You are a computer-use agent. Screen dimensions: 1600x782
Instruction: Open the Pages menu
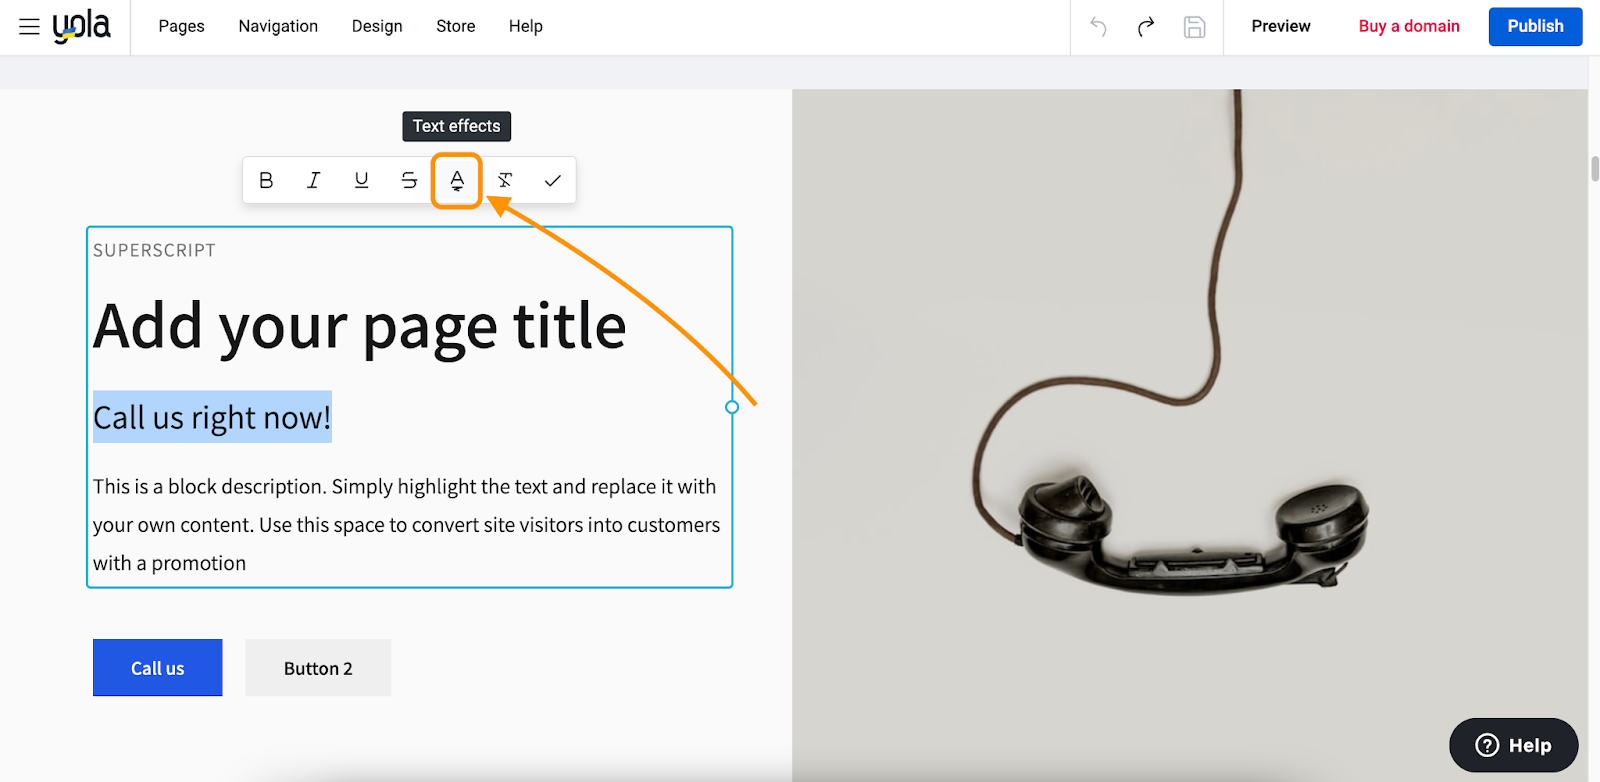point(181,26)
